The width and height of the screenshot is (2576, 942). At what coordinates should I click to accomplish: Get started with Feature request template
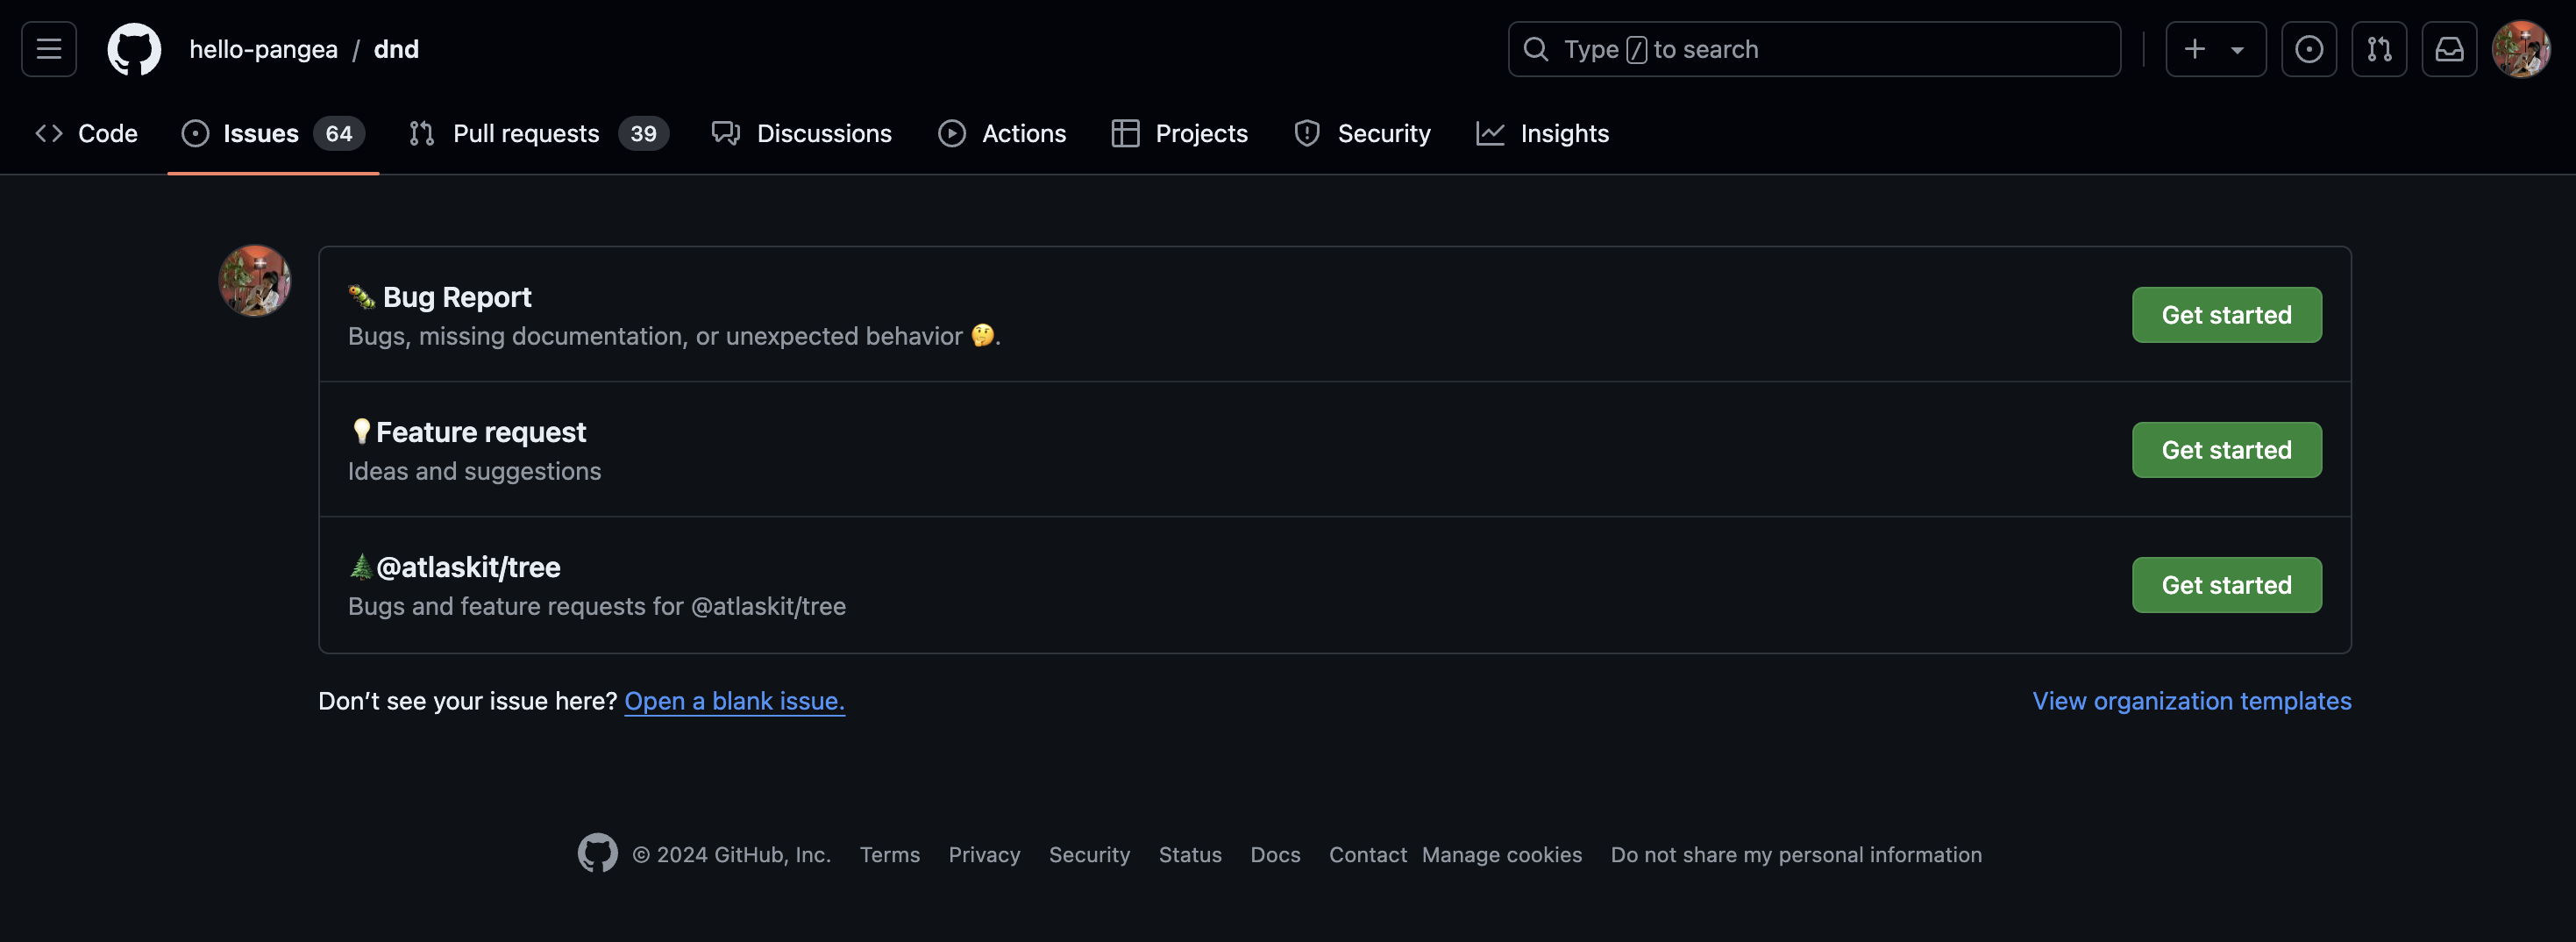pyautogui.click(x=2227, y=450)
